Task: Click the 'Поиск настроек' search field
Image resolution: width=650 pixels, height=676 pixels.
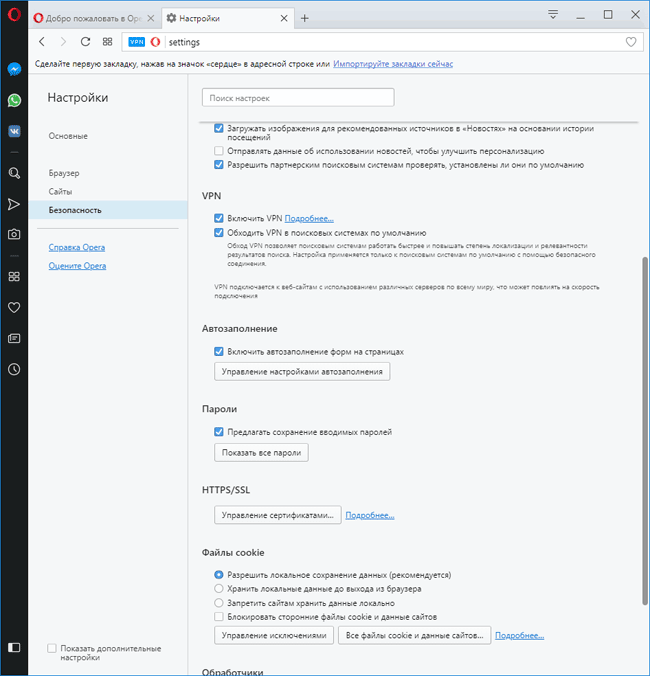Action: pos(298,98)
